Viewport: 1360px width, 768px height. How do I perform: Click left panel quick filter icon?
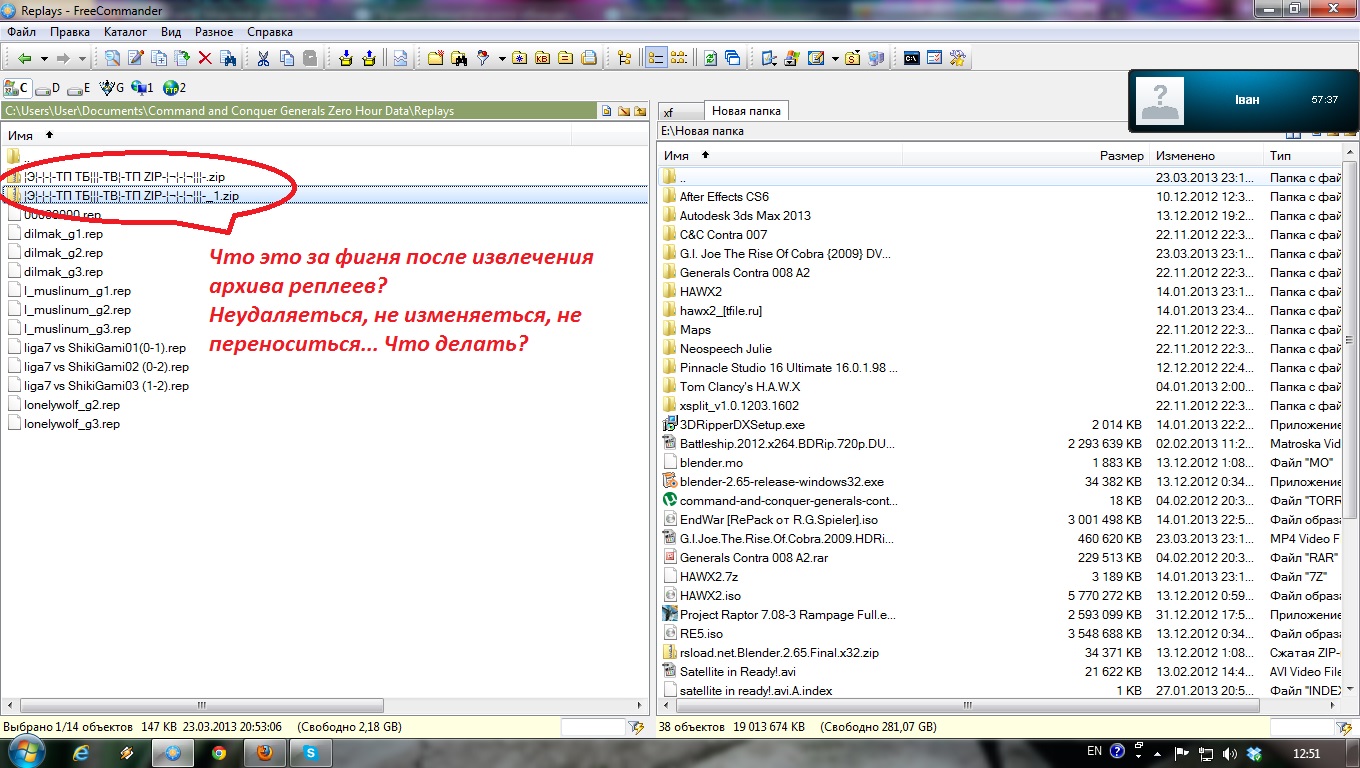[x=636, y=728]
